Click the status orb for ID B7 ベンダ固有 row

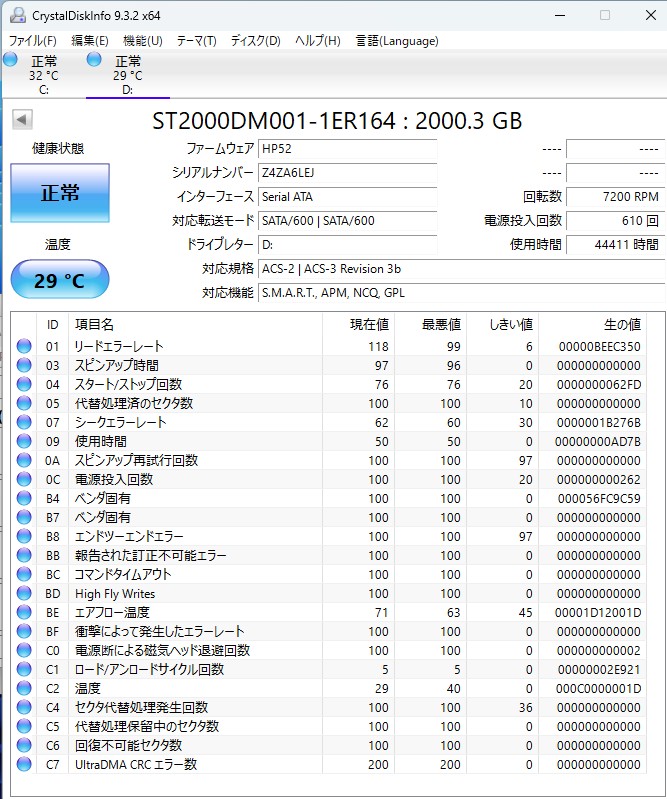point(24,517)
